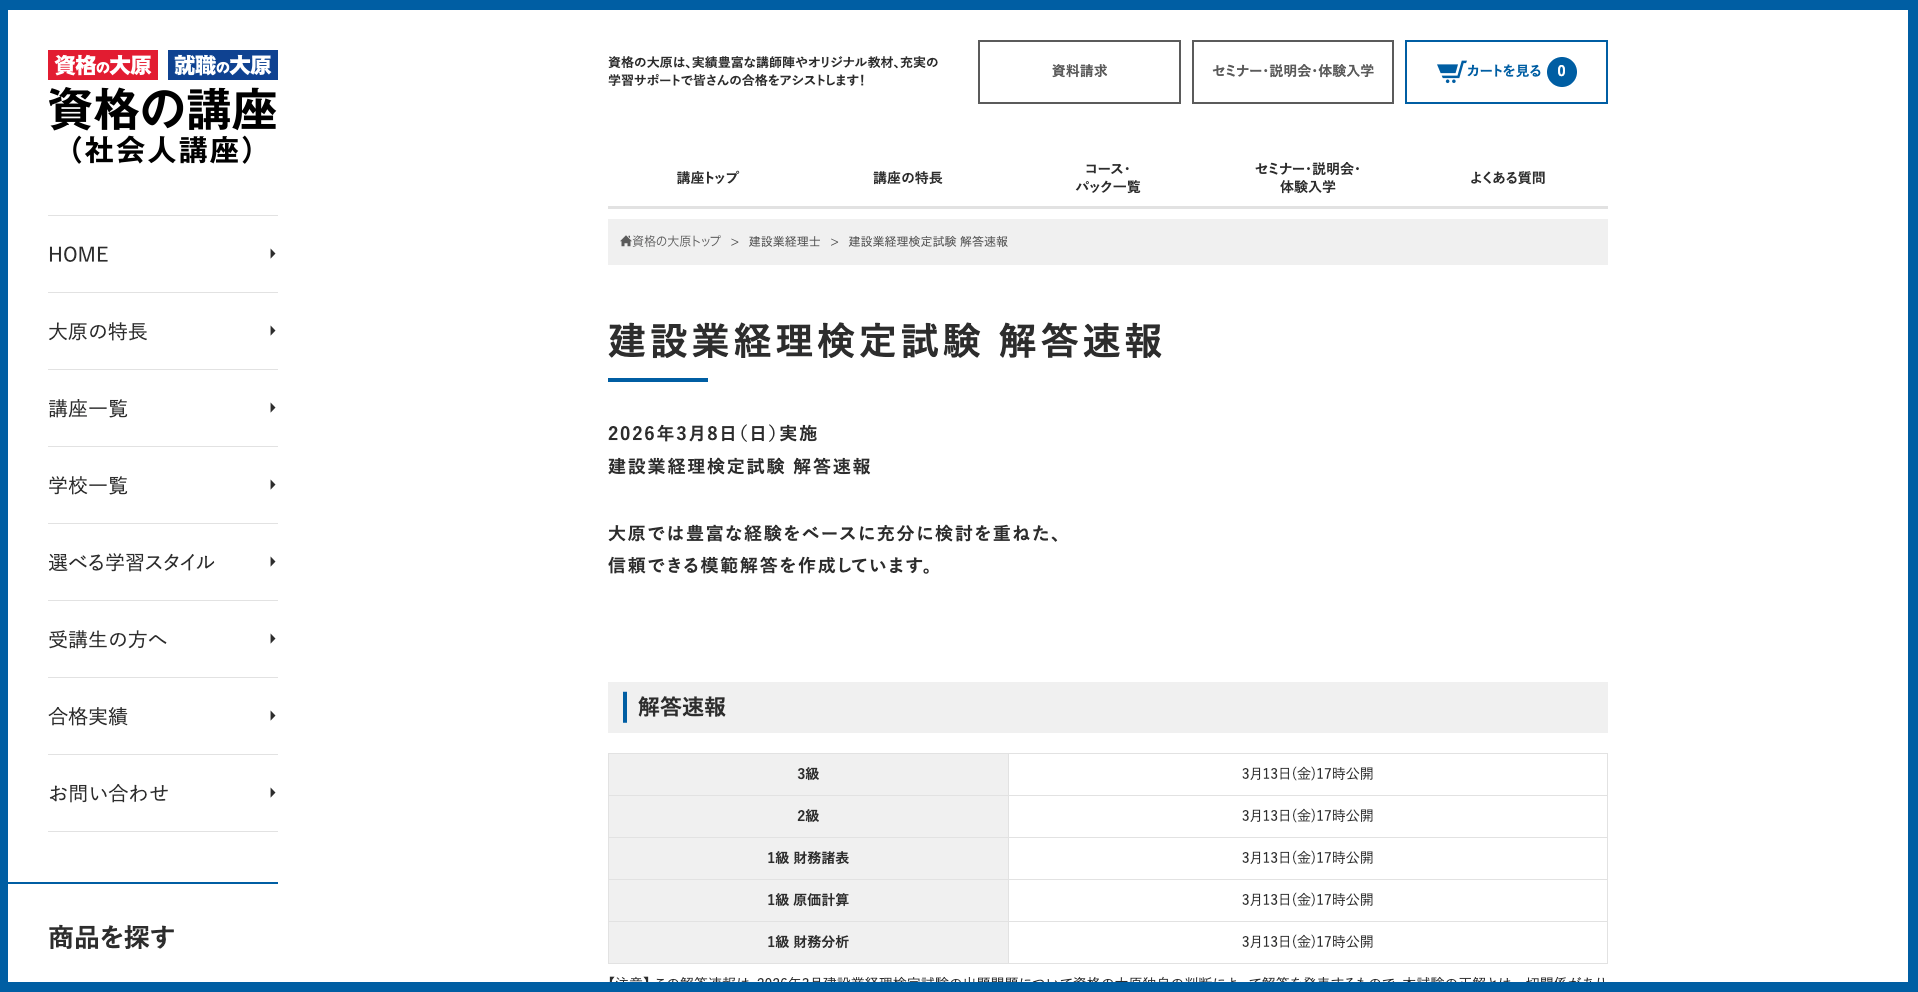Open 選べる学習スタイル sidebar menu
The height and width of the screenshot is (992, 1918).
(131, 562)
